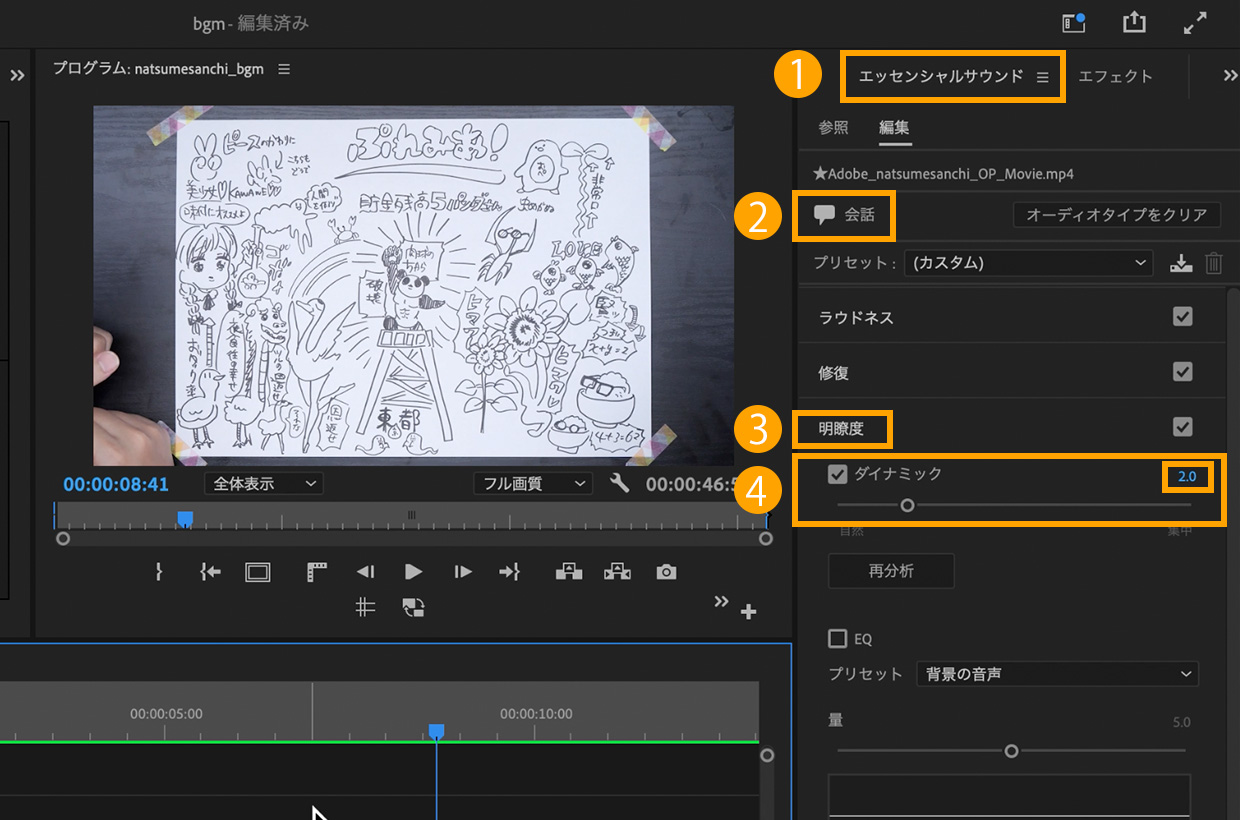
Task: Save settings as preset with the download-tray icon
Action: (1181, 263)
